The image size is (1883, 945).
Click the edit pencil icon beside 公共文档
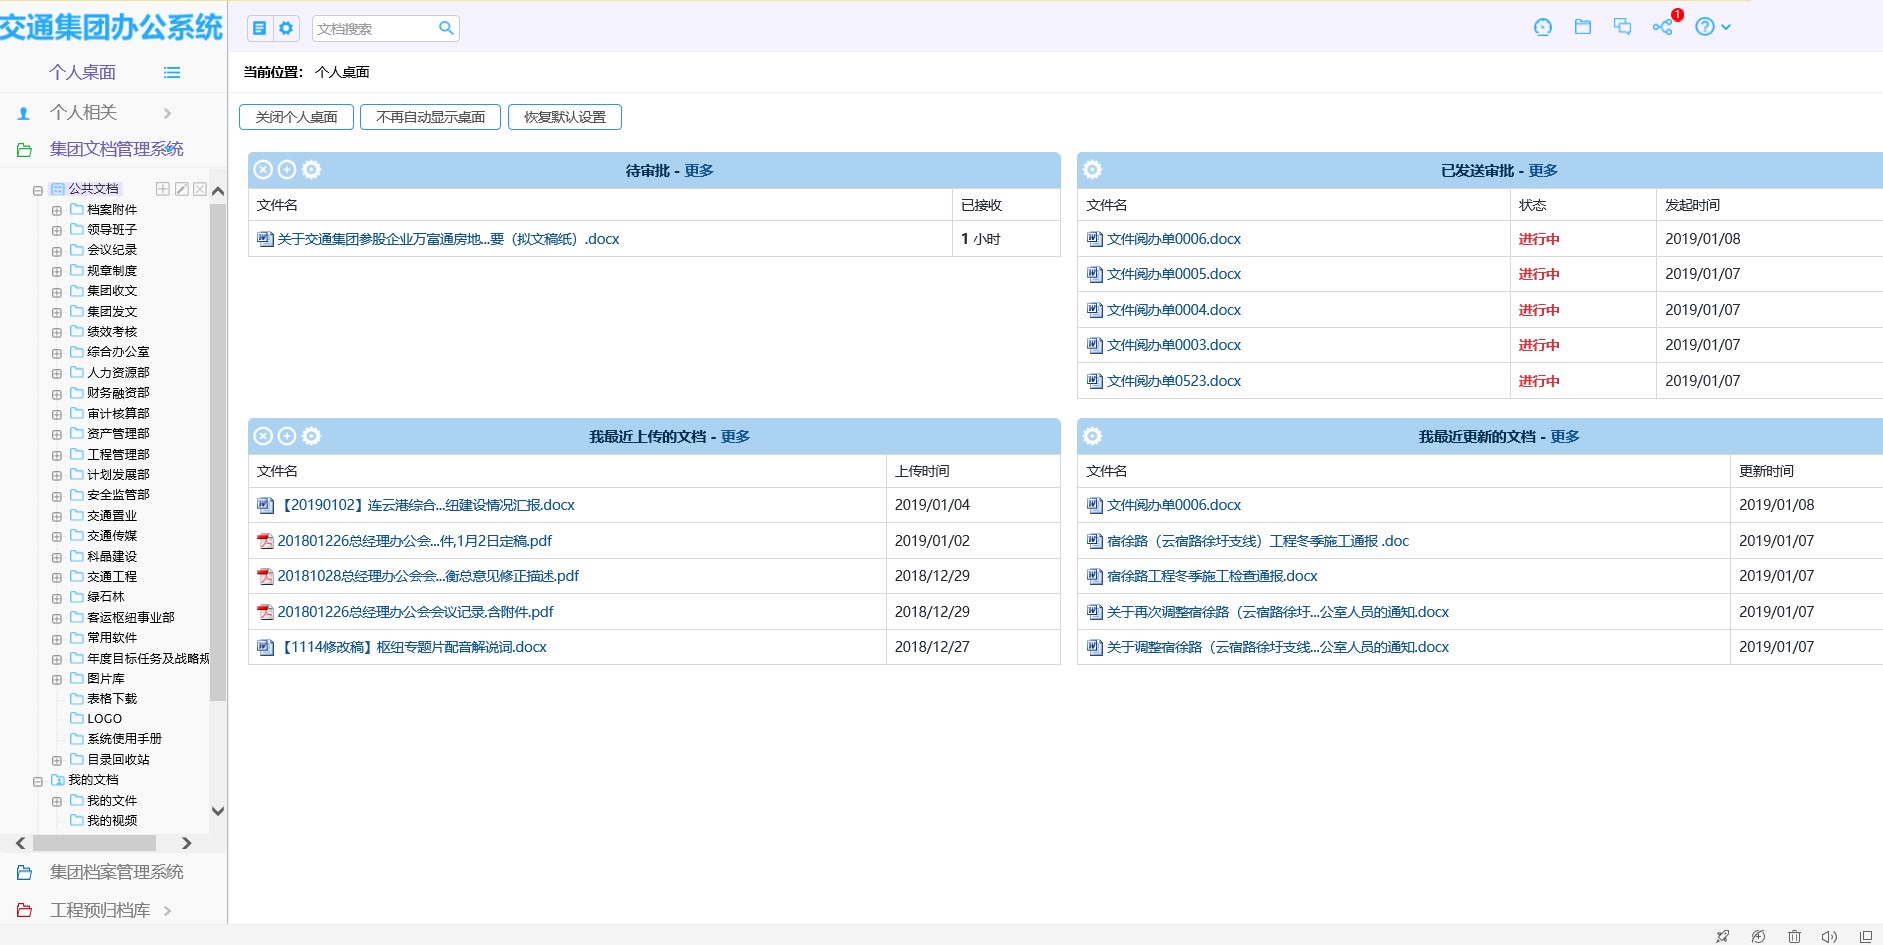click(x=182, y=189)
